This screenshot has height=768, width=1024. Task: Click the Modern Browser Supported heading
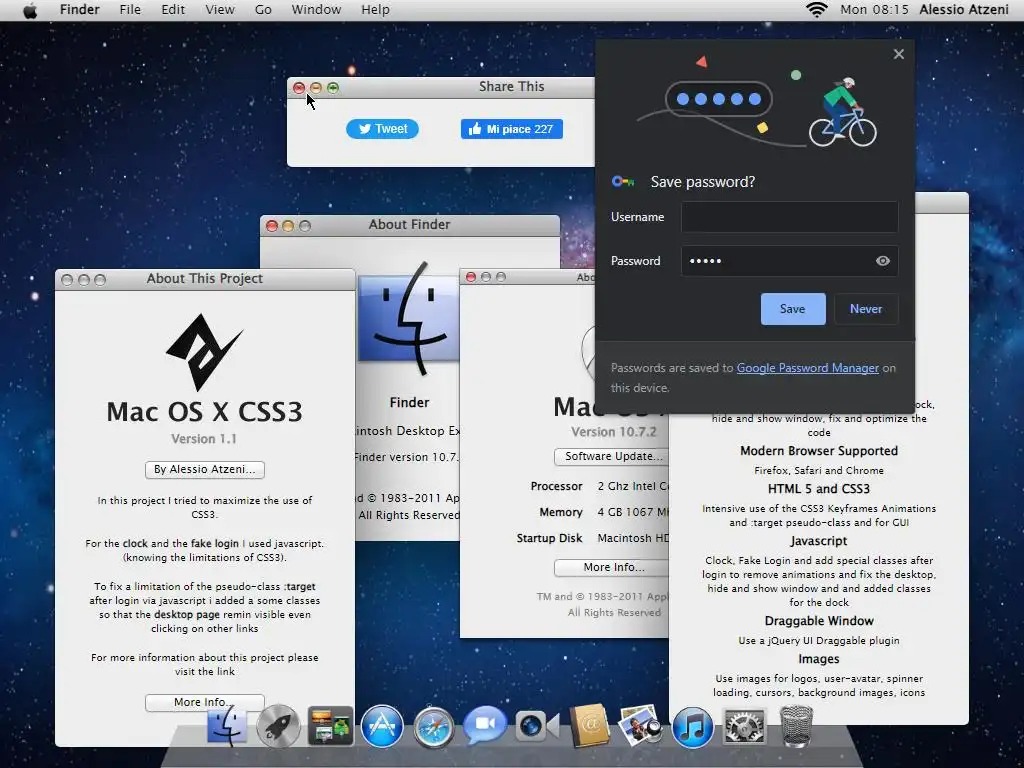[x=819, y=451]
